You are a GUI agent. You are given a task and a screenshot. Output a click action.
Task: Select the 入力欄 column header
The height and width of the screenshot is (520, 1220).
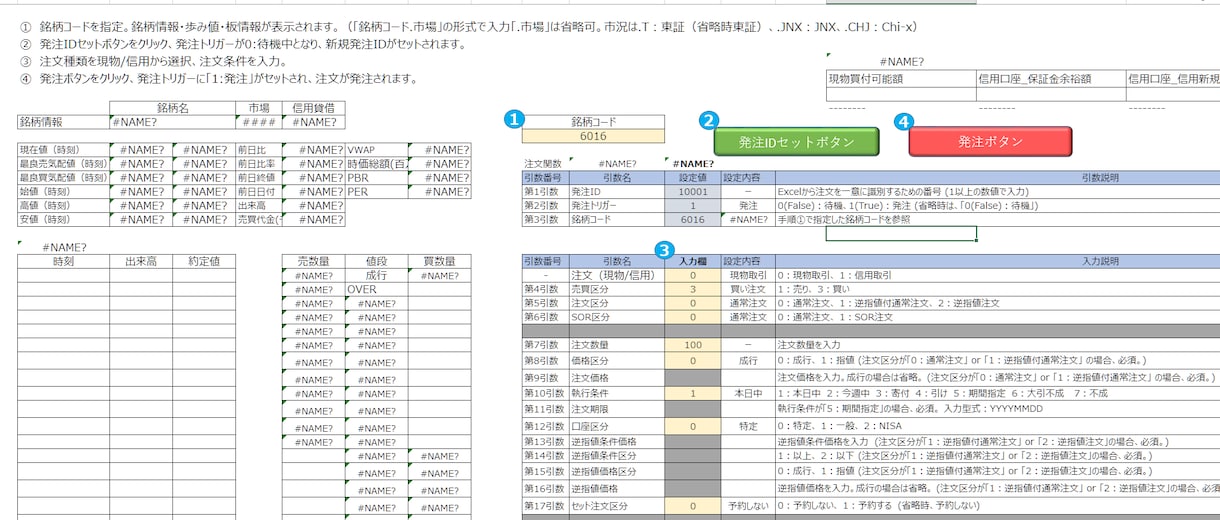point(692,261)
